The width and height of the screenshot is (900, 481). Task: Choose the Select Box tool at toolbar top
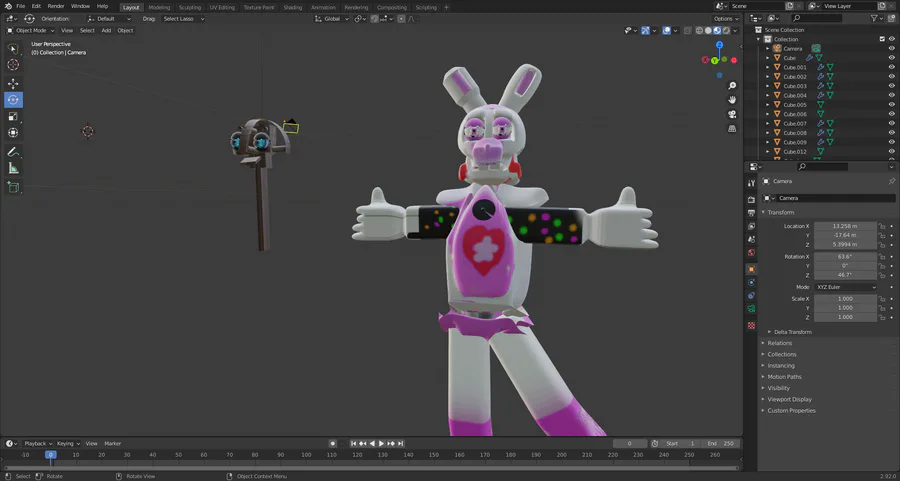tap(13, 48)
